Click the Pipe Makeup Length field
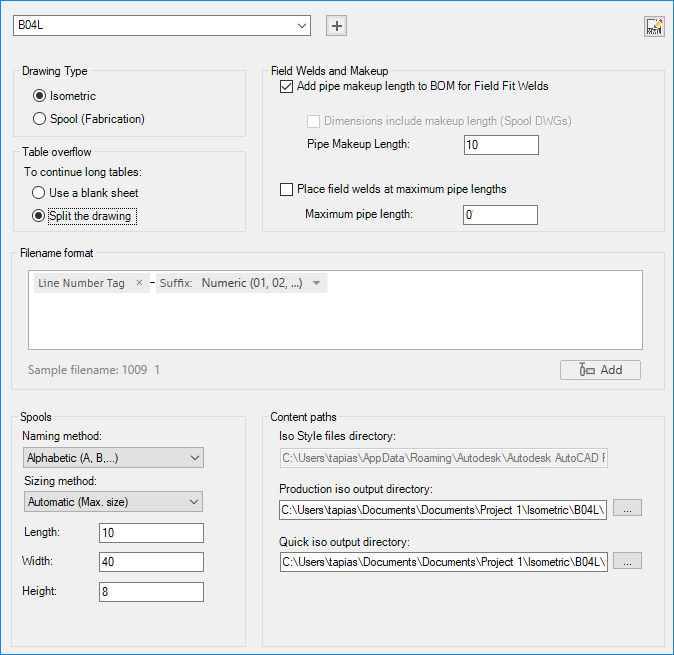This screenshot has height=655, width=674. coord(501,145)
